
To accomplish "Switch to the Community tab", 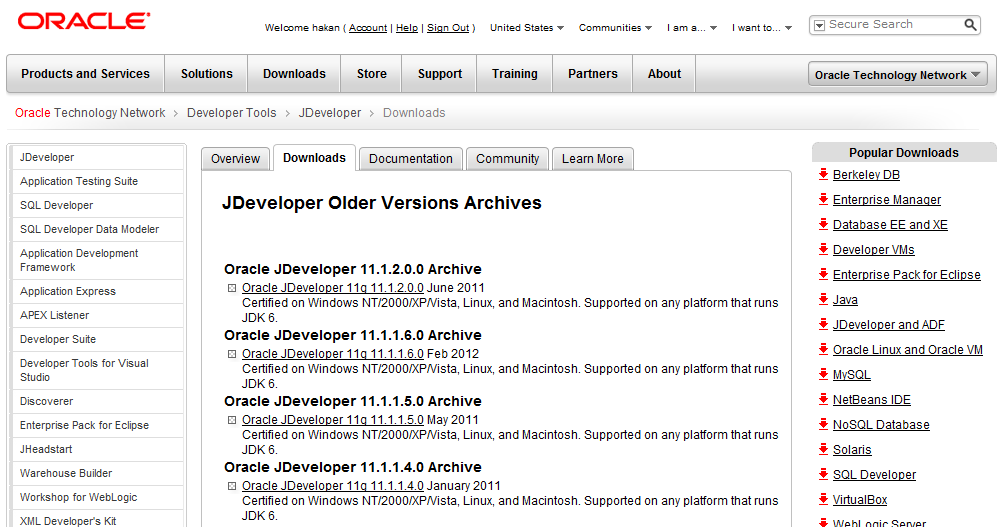I will click(507, 159).
